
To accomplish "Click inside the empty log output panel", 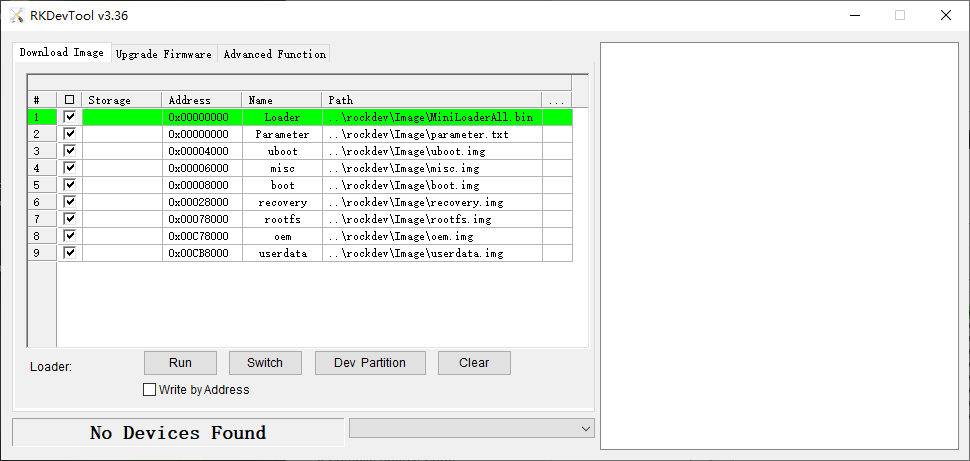I will click(779, 246).
